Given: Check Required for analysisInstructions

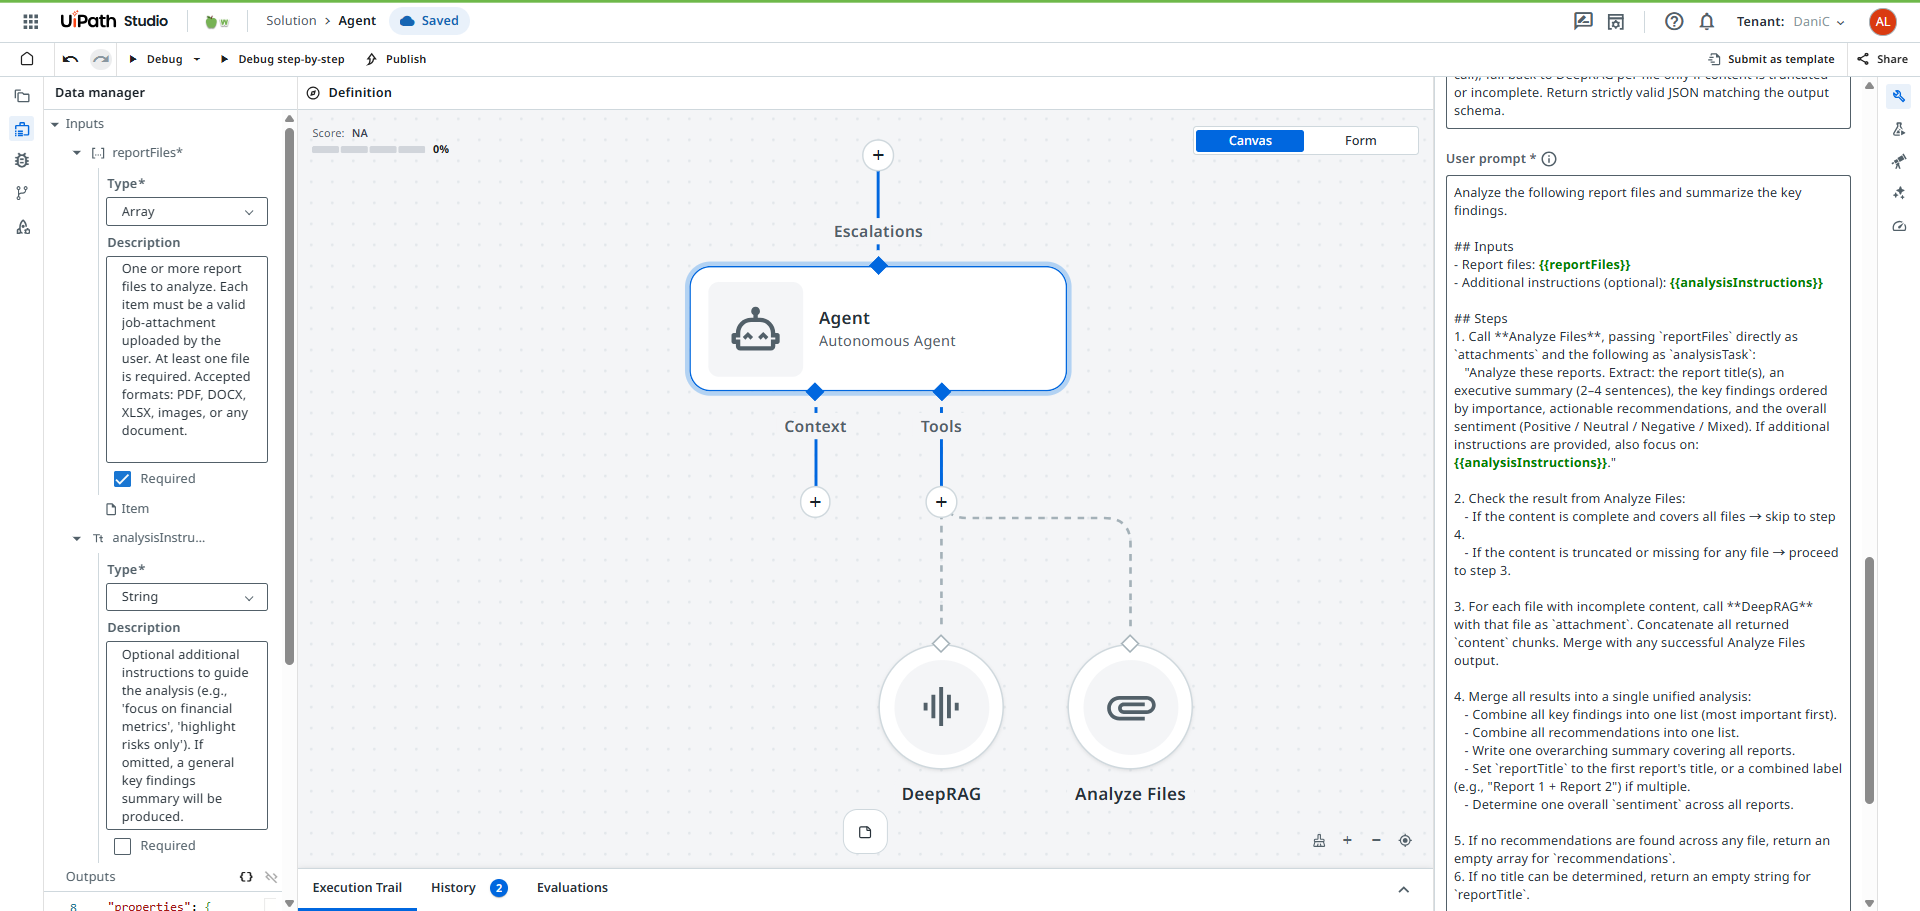Looking at the screenshot, I should pyautogui.click(x=123, y=846).
